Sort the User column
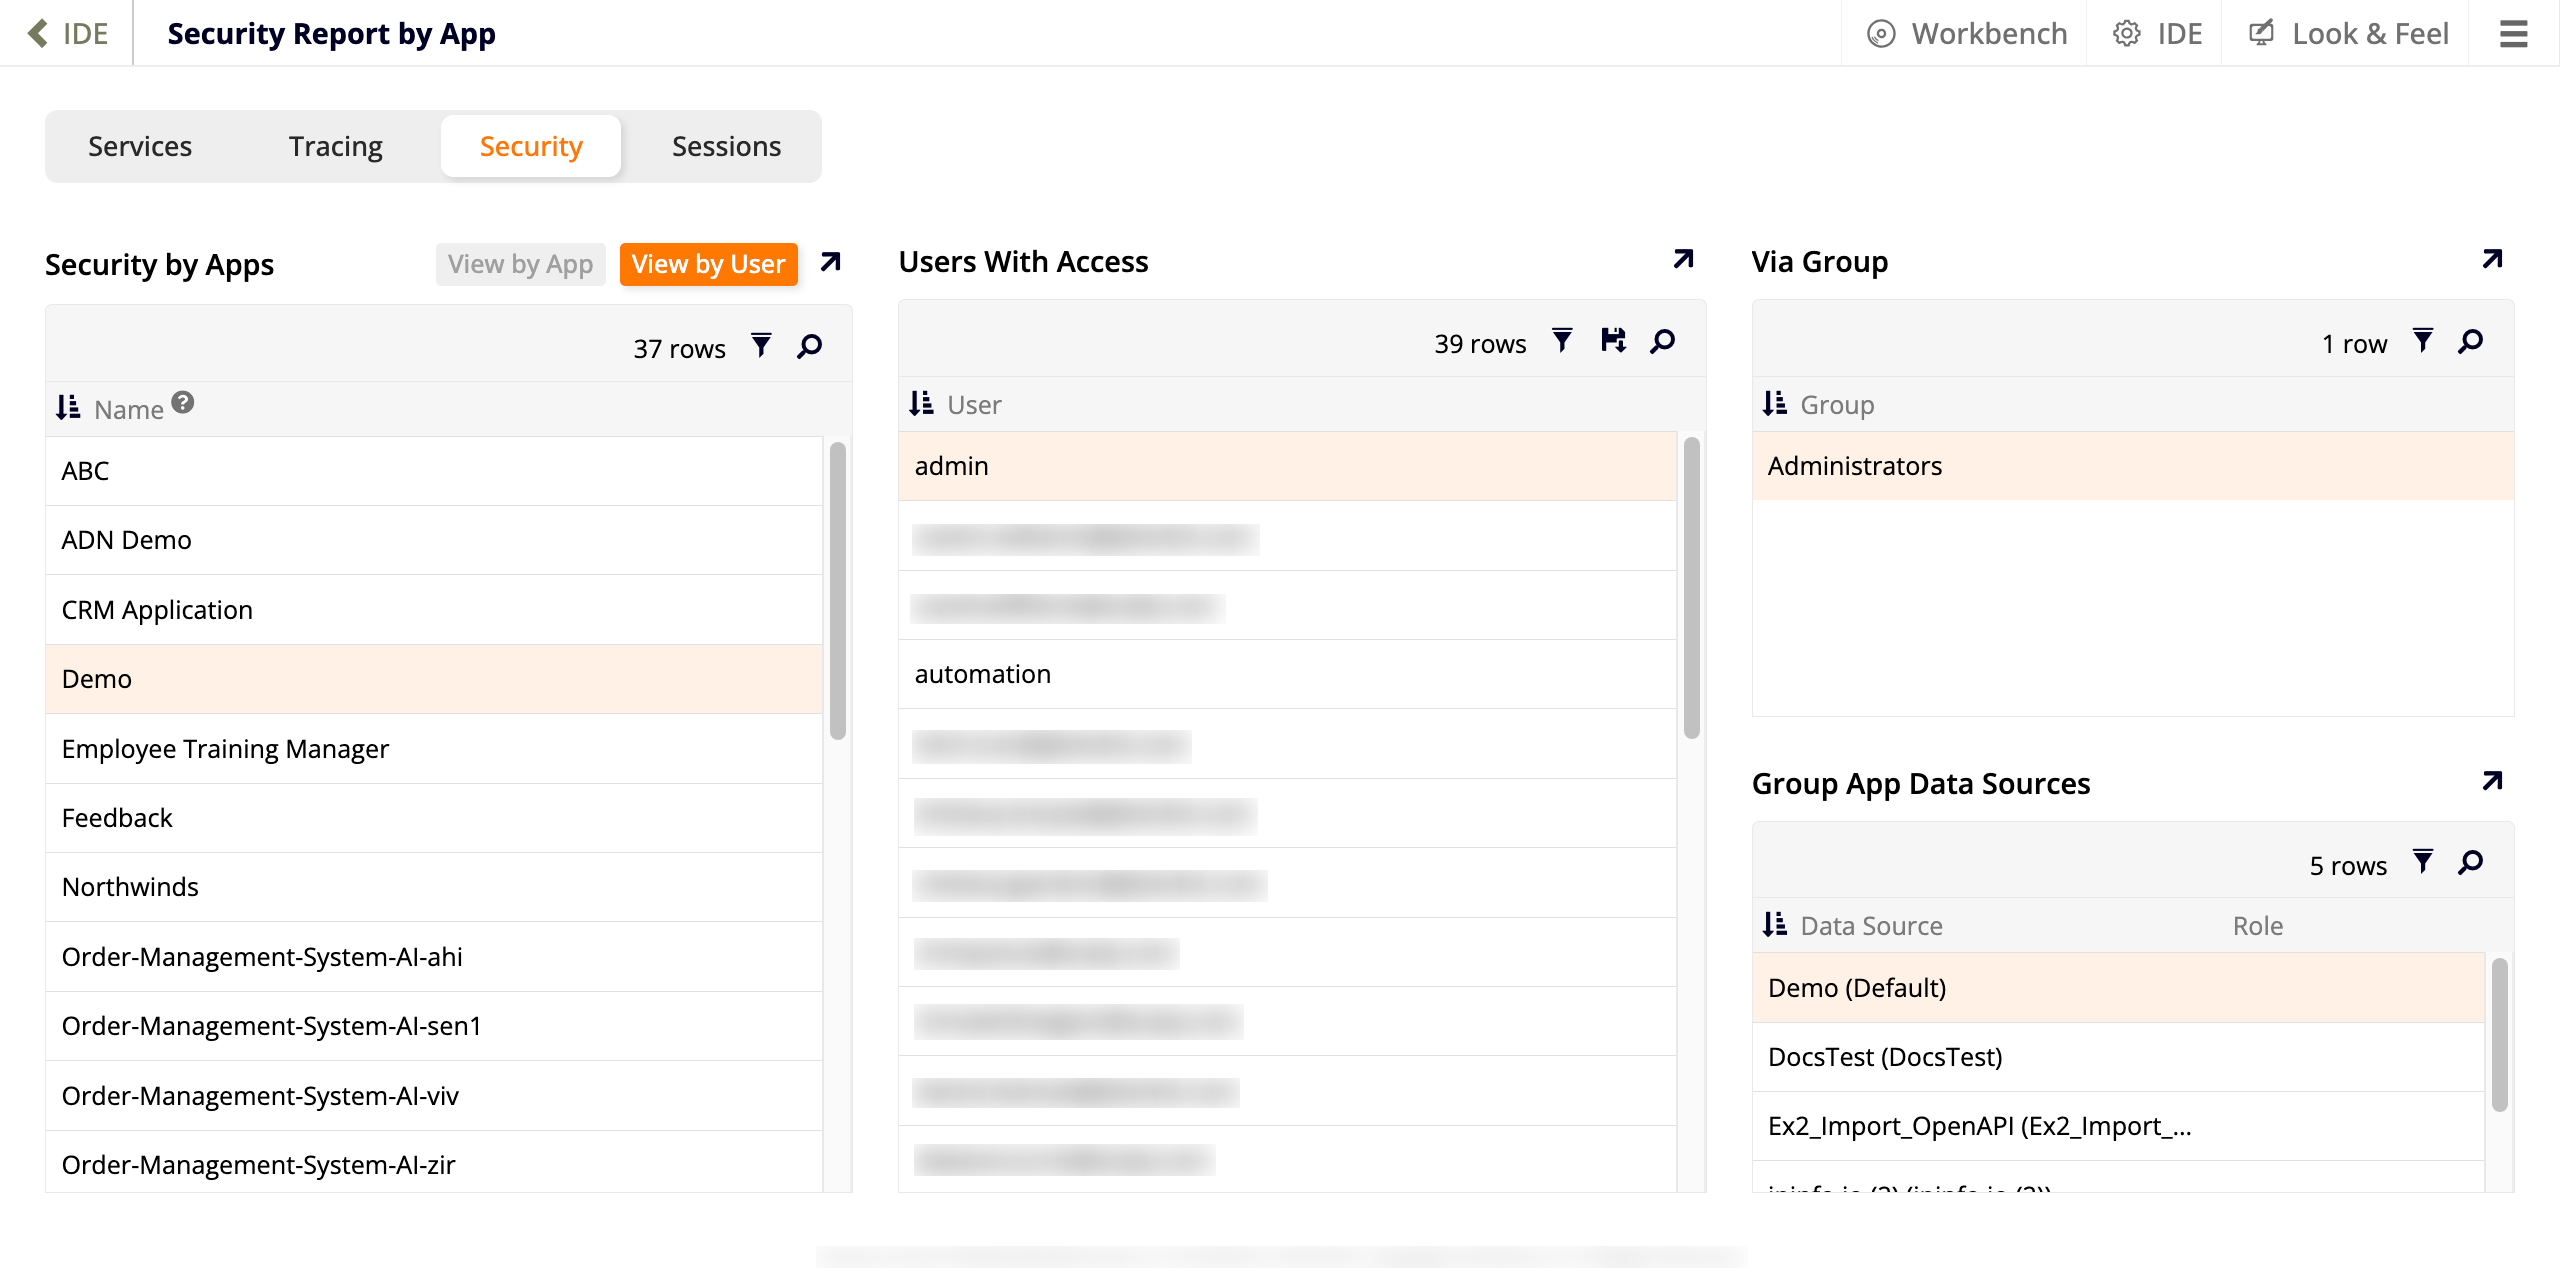2560x1274 pixels. pyautogui.click(x=922, y=404)
